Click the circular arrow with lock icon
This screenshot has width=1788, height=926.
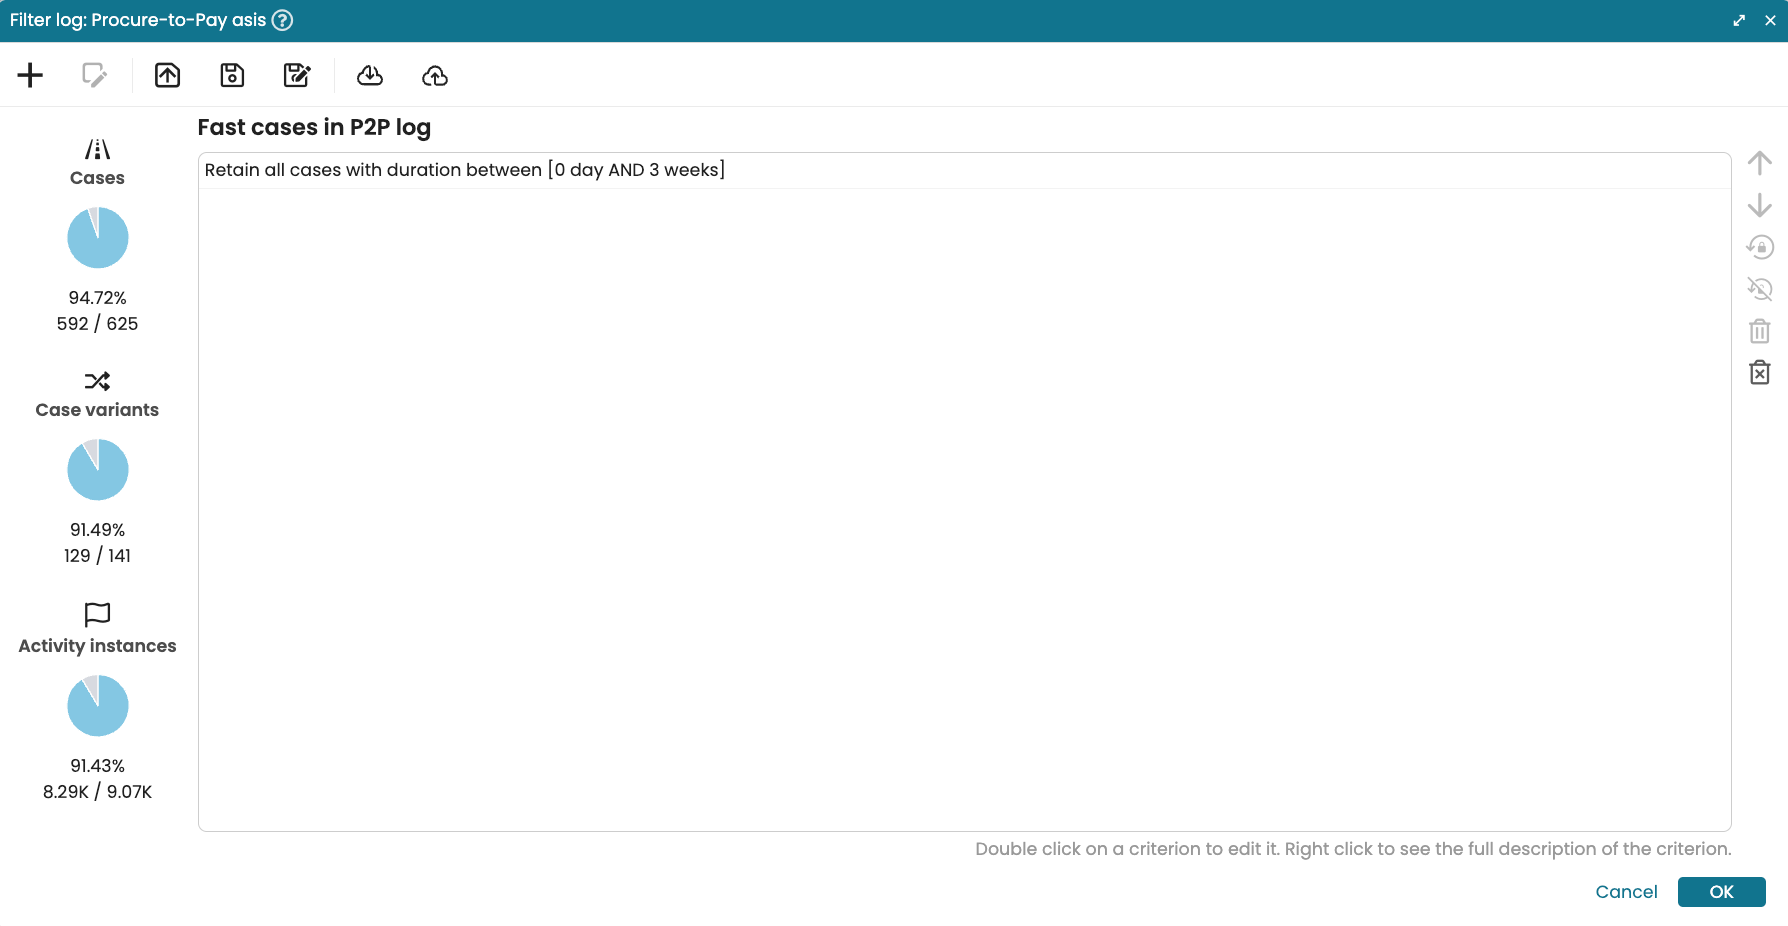click(x=1759, y=247)
